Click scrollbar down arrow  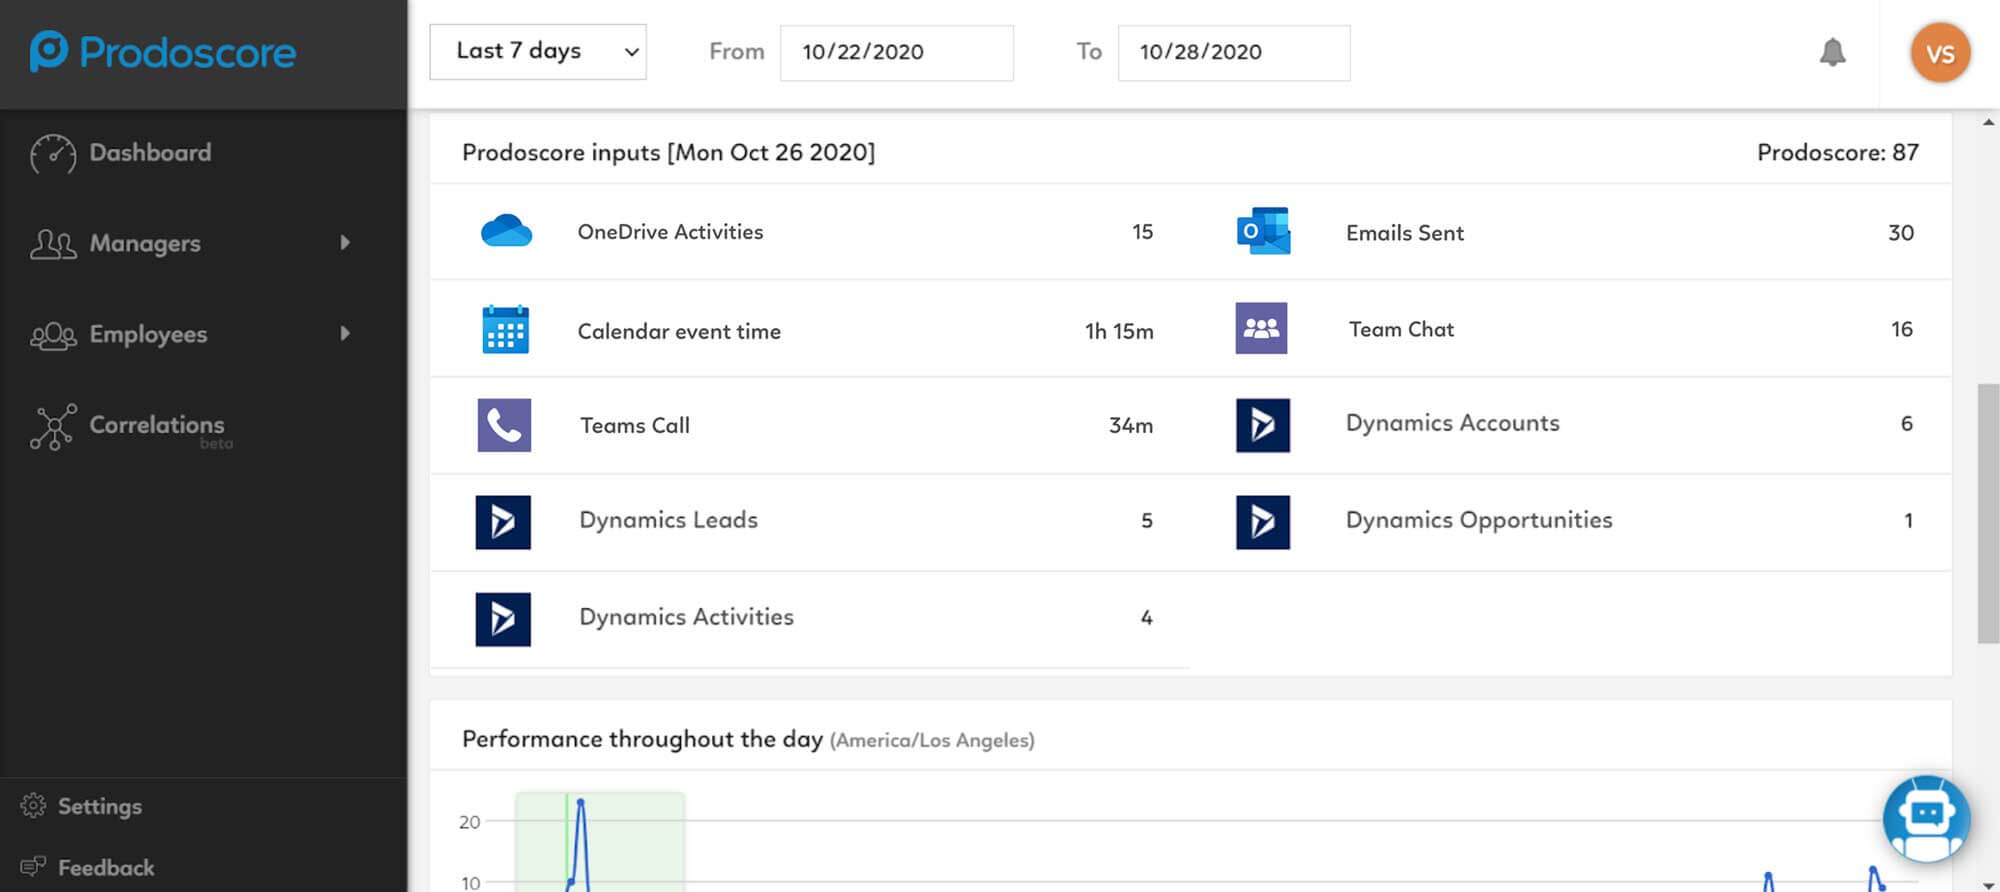pos(1988,884)
